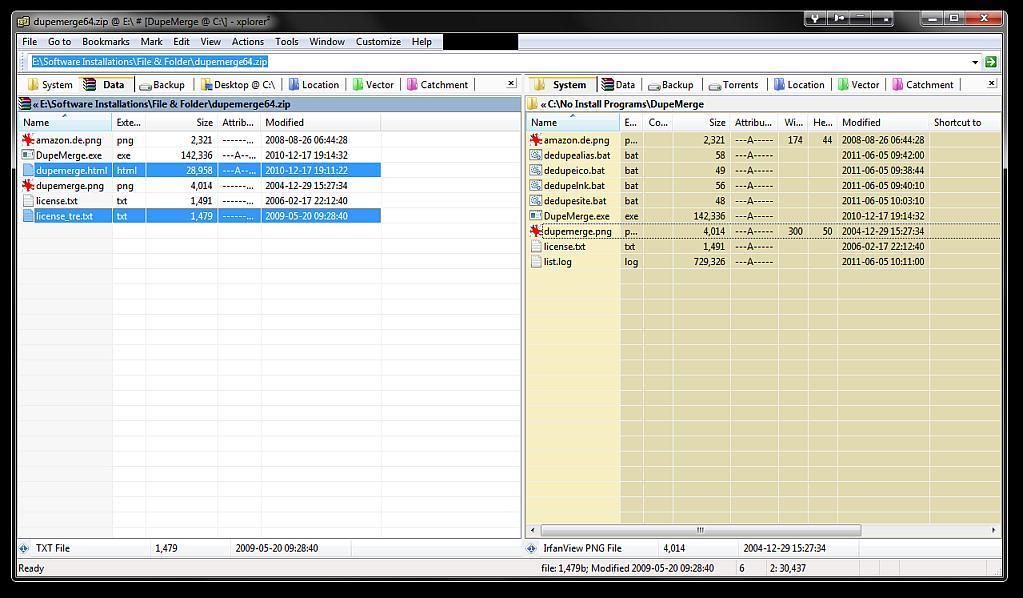Click the license_tre.txt file icon
The height and width of the screenshot is (598, 1023).
tap(28, 216)
